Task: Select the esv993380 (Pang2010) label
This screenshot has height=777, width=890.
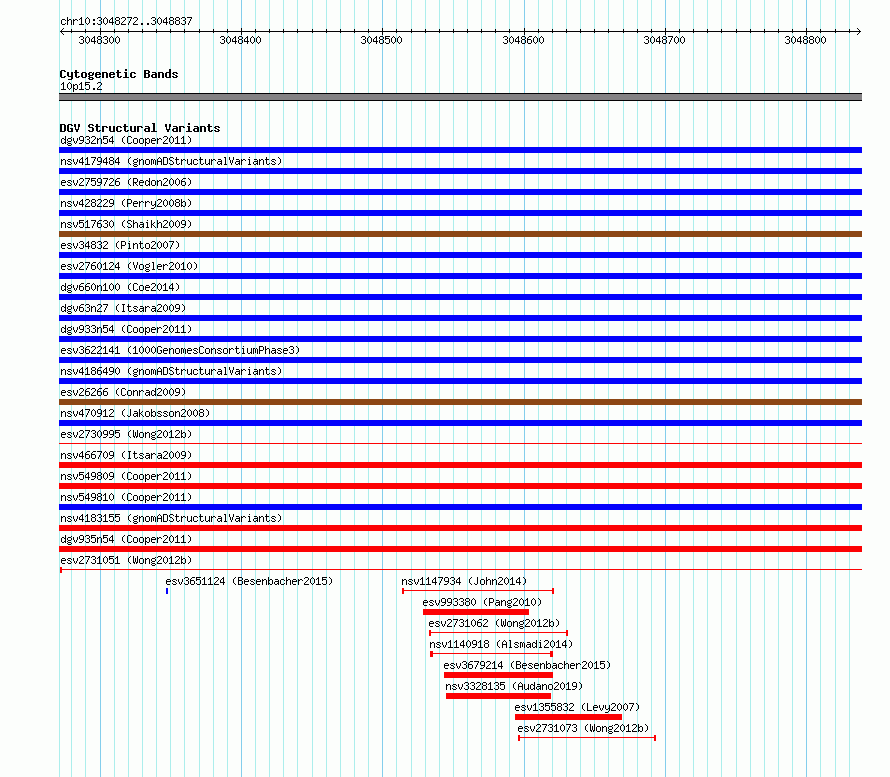Action: coord(482,602)
